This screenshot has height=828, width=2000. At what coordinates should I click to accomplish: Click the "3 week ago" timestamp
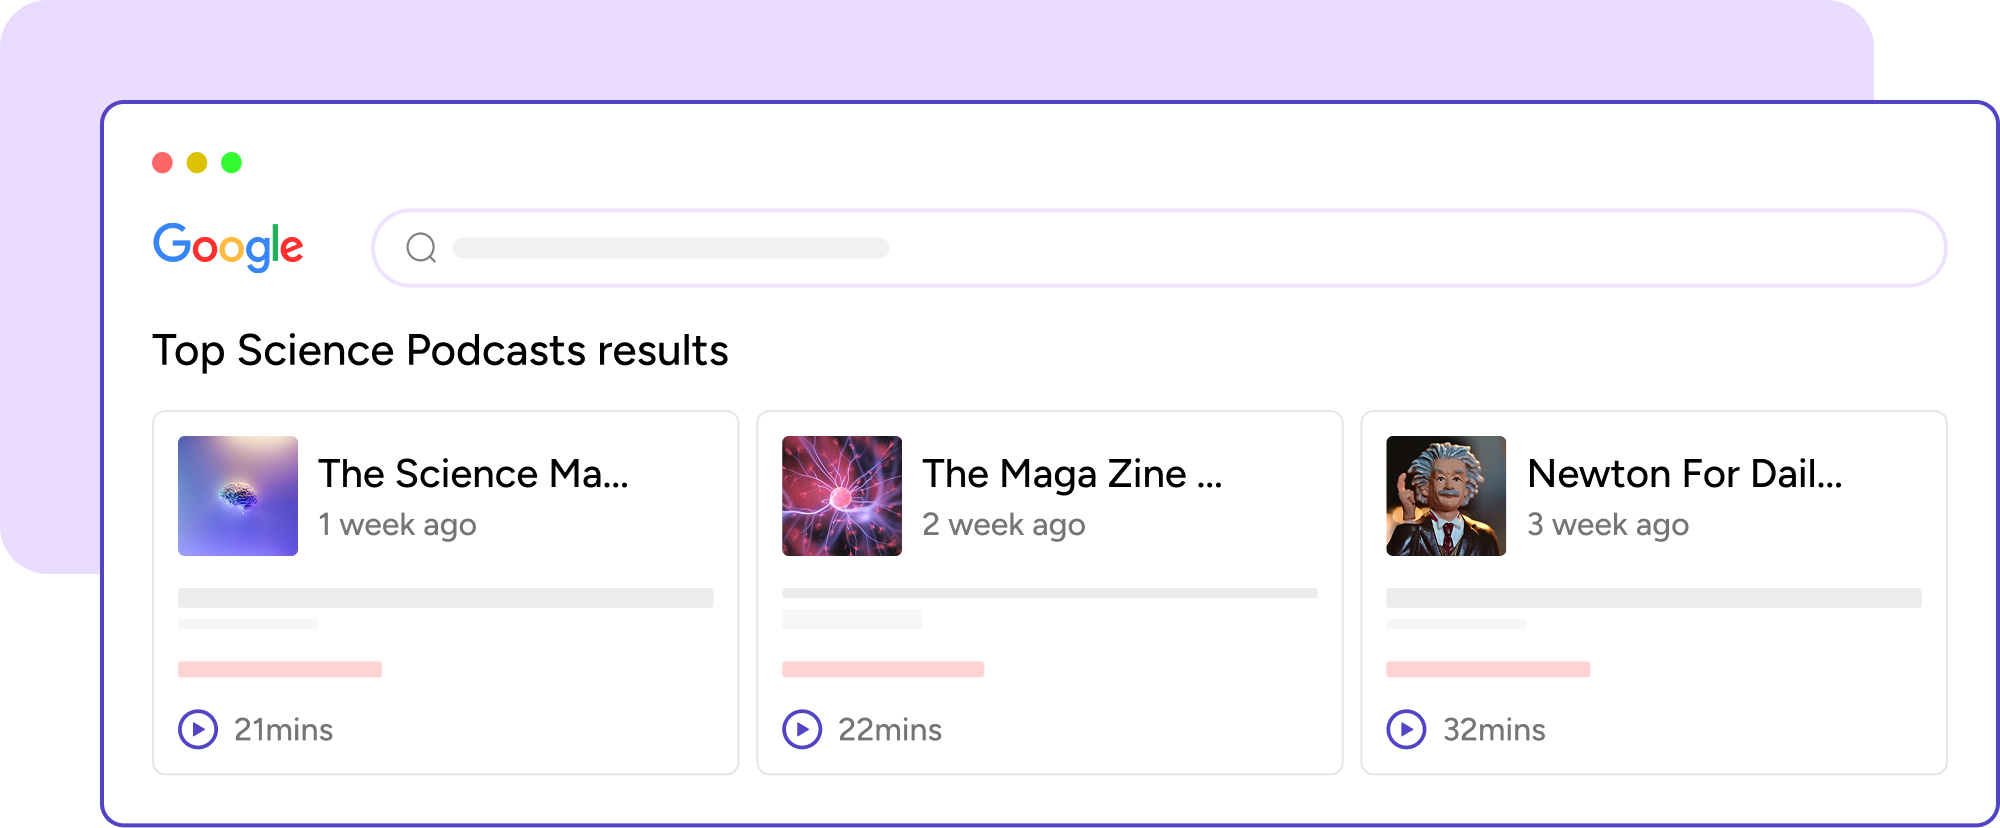tap(1607, 525)
